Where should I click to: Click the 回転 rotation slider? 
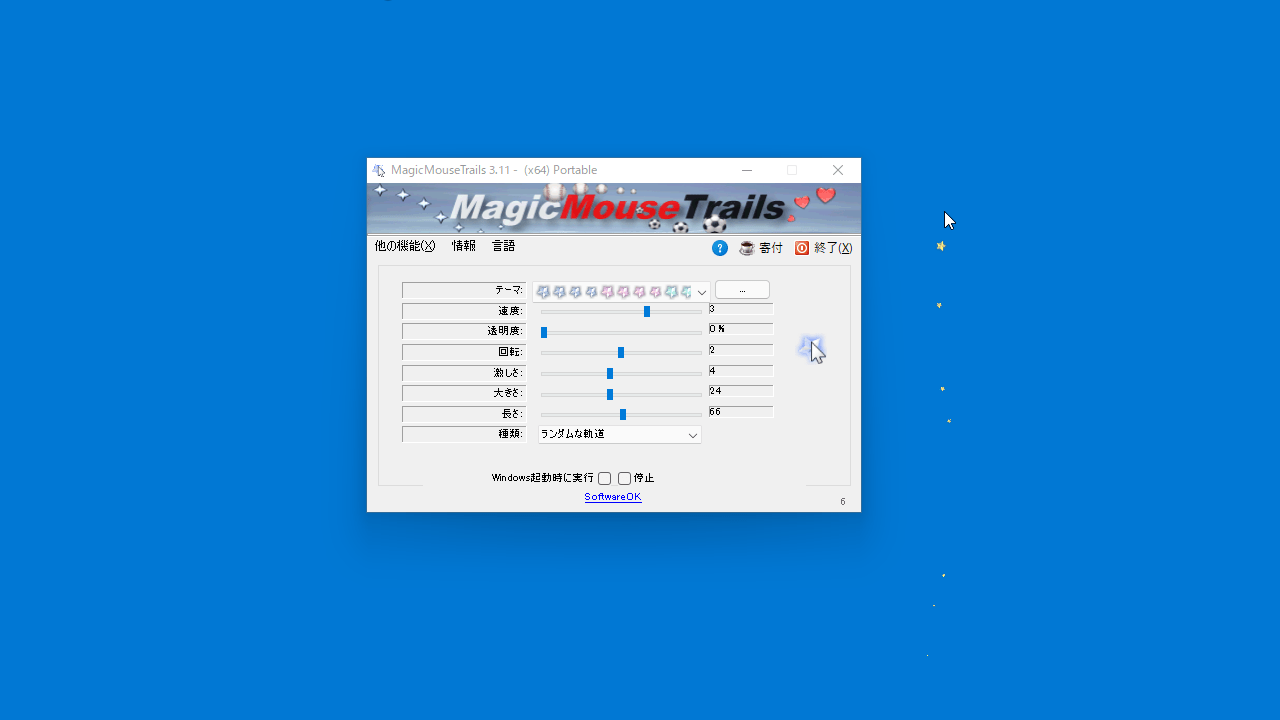(621, 353)
